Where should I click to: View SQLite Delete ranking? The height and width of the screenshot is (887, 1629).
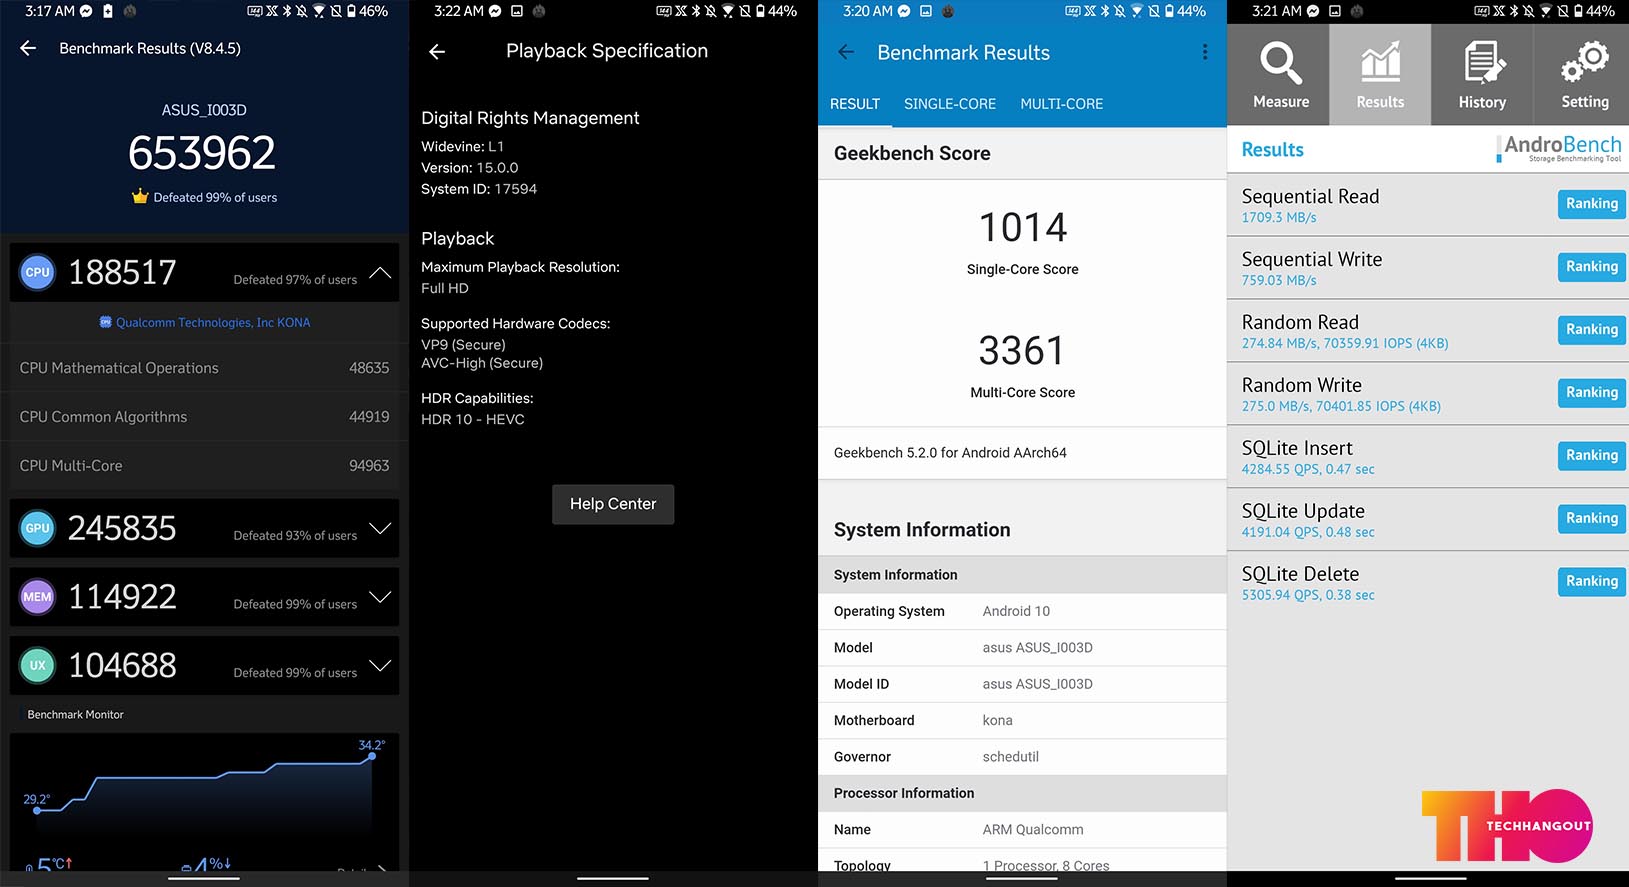pos(1591,582)
